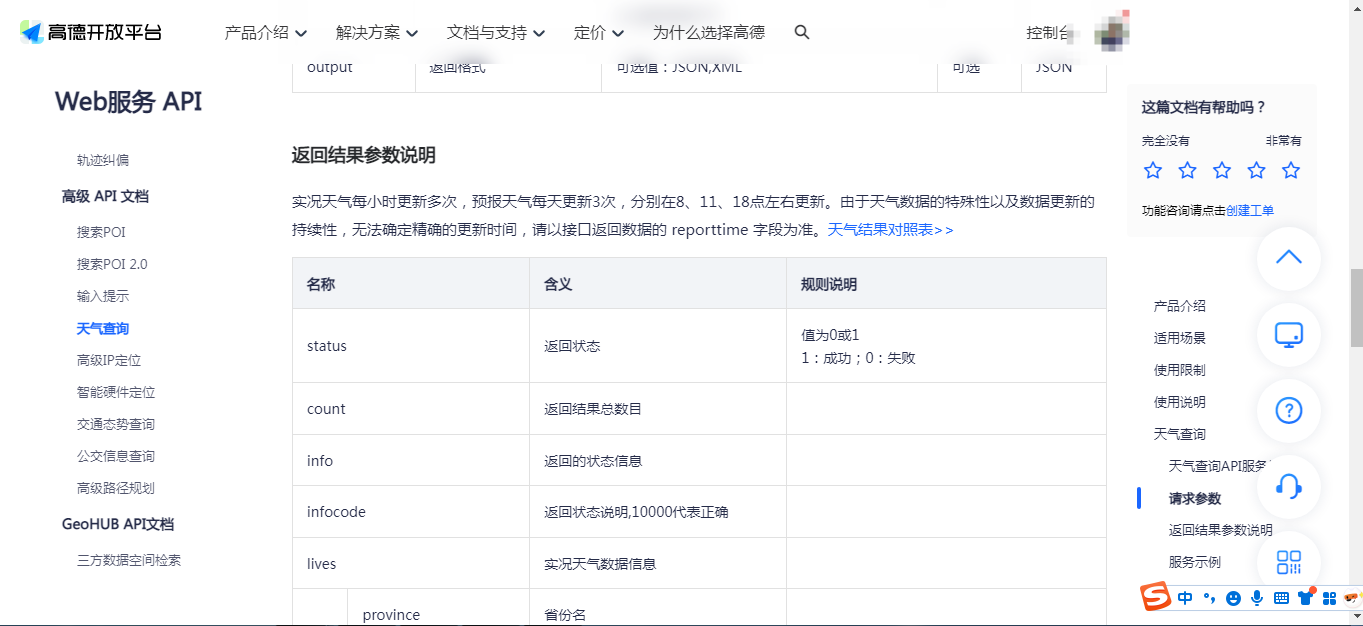Rate document with the first star

1153,170
